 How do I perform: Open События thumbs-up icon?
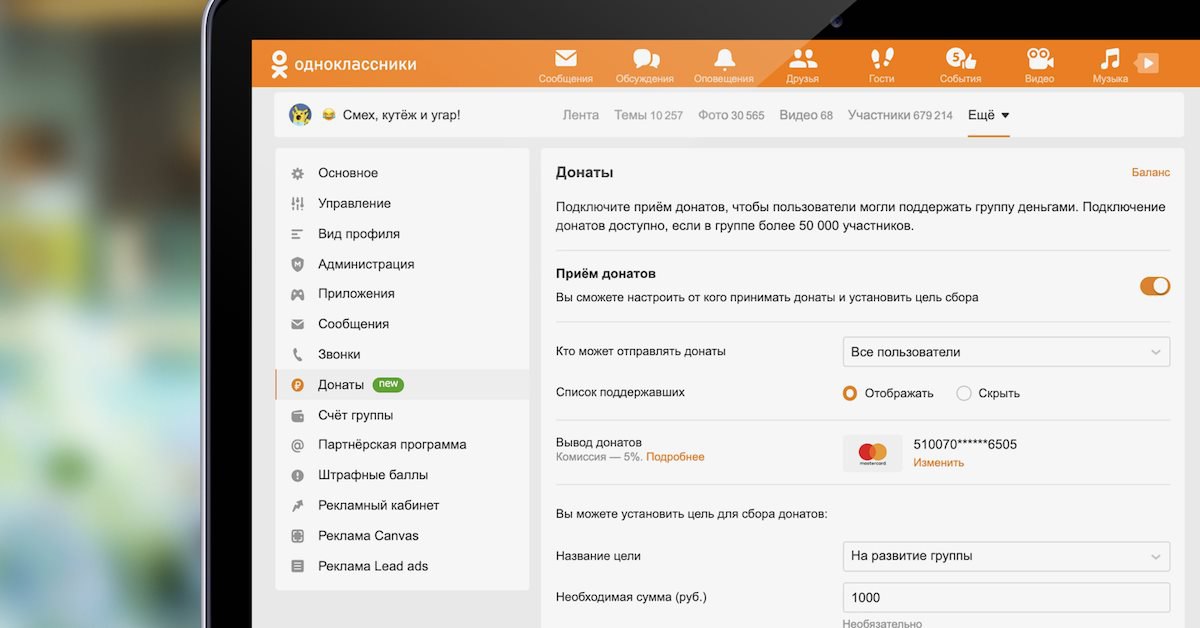(x=960, y=58)
